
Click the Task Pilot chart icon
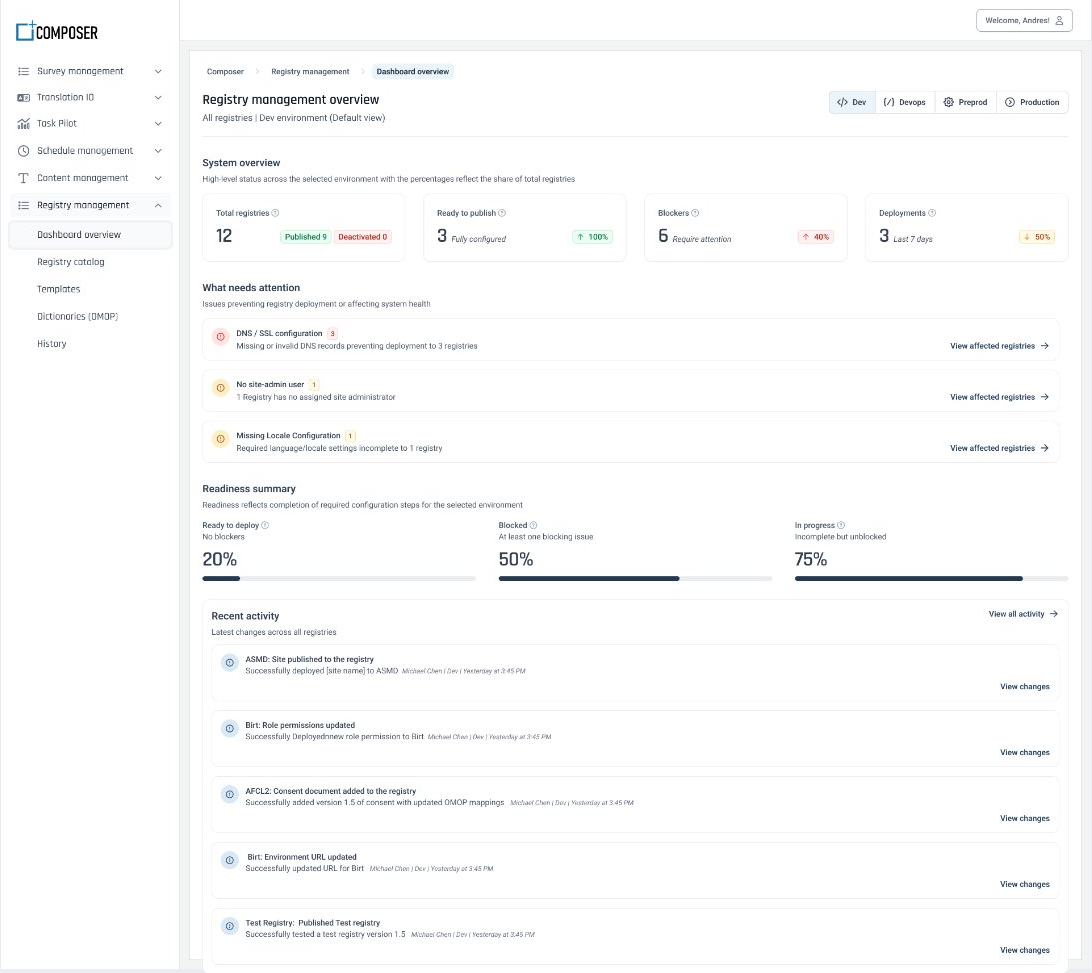(x=23, y=123)
